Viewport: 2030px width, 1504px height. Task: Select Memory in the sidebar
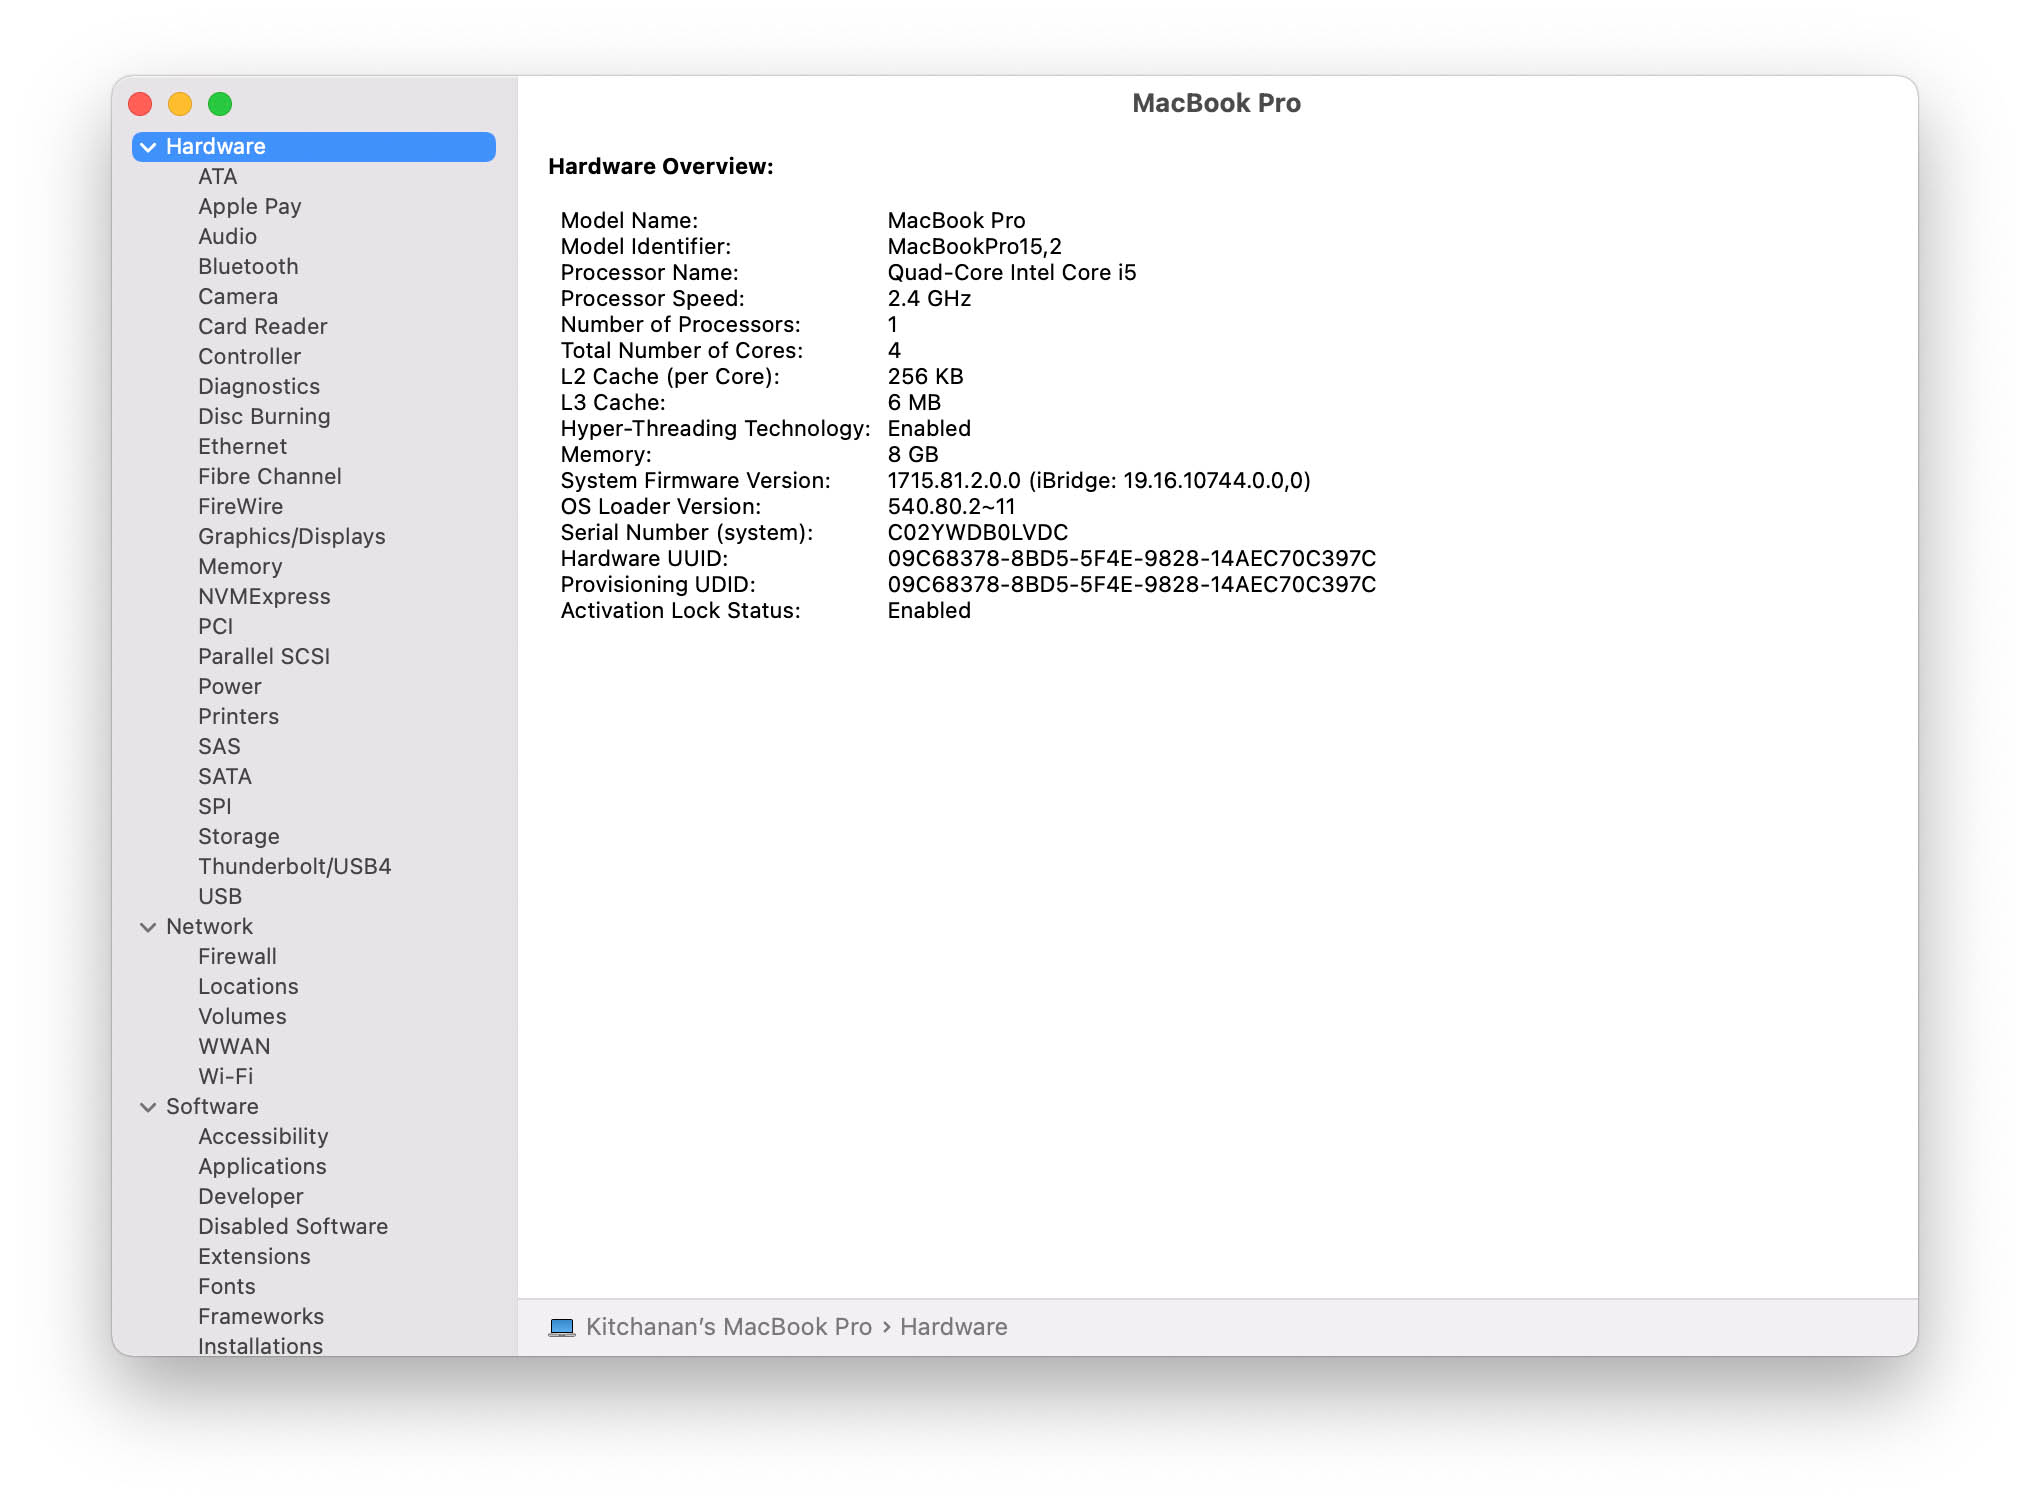click(240, 567)
